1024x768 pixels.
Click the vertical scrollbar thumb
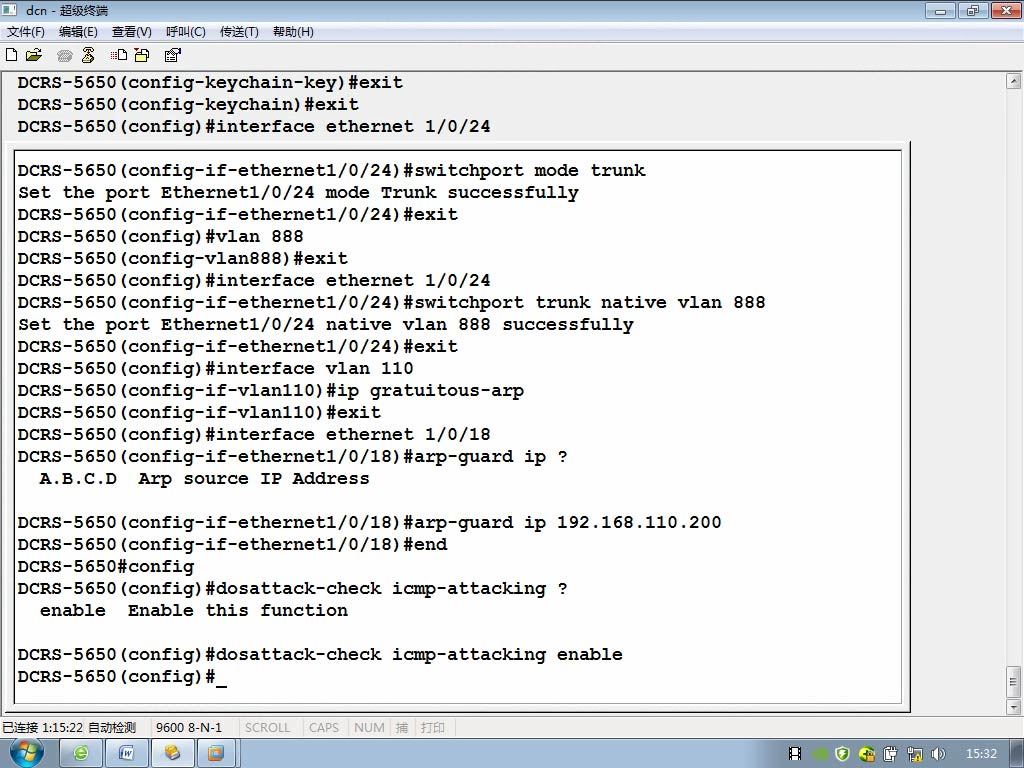coord(1013,682)
